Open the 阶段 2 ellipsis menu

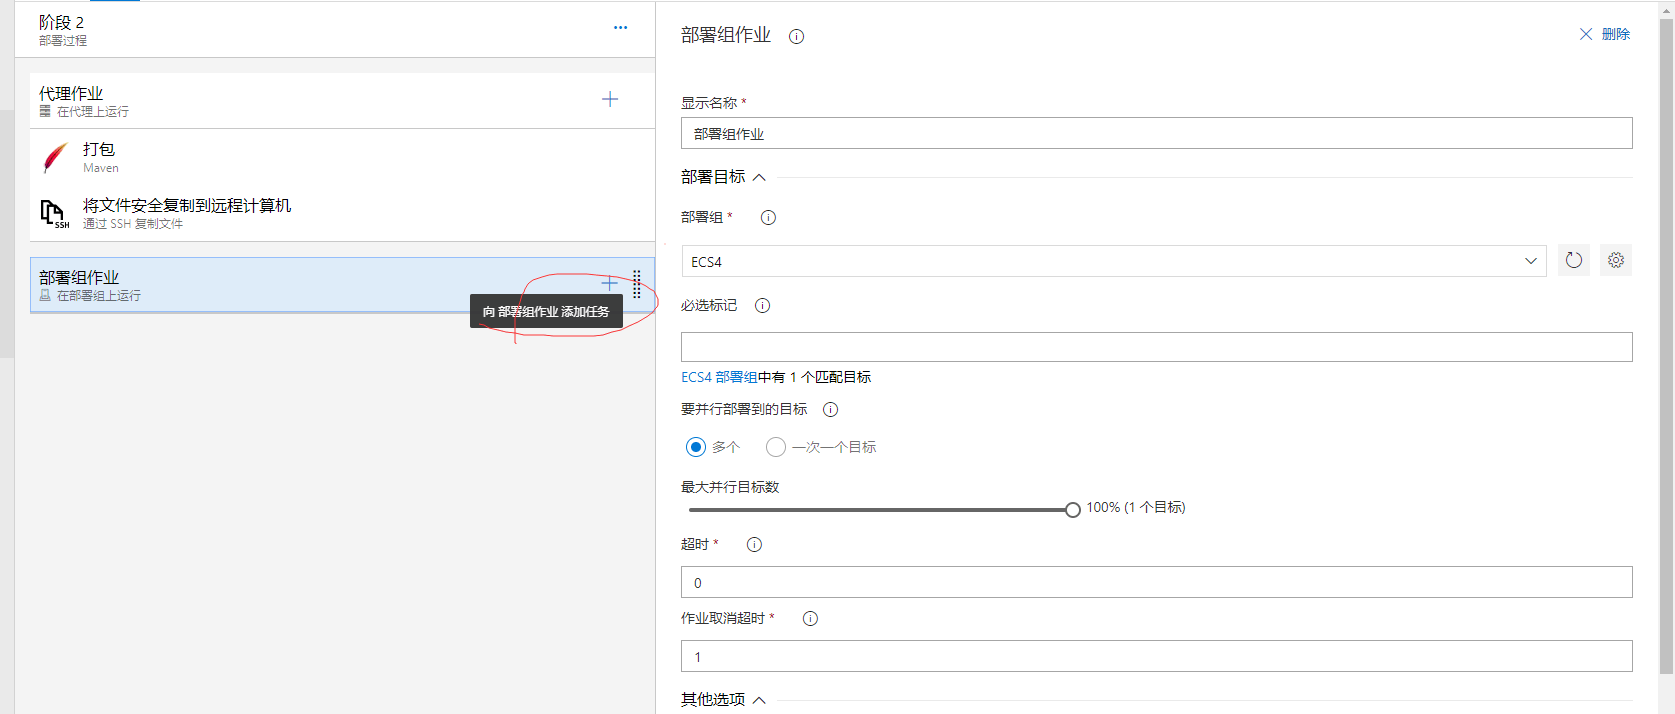click(620, 28)
